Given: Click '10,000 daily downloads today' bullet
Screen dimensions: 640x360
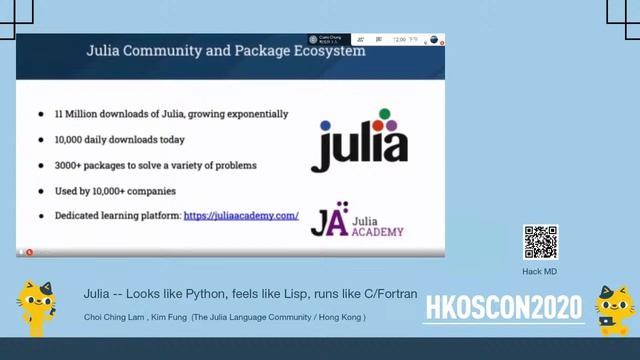Looking at the screenshot, I should [x=120, y=140].
